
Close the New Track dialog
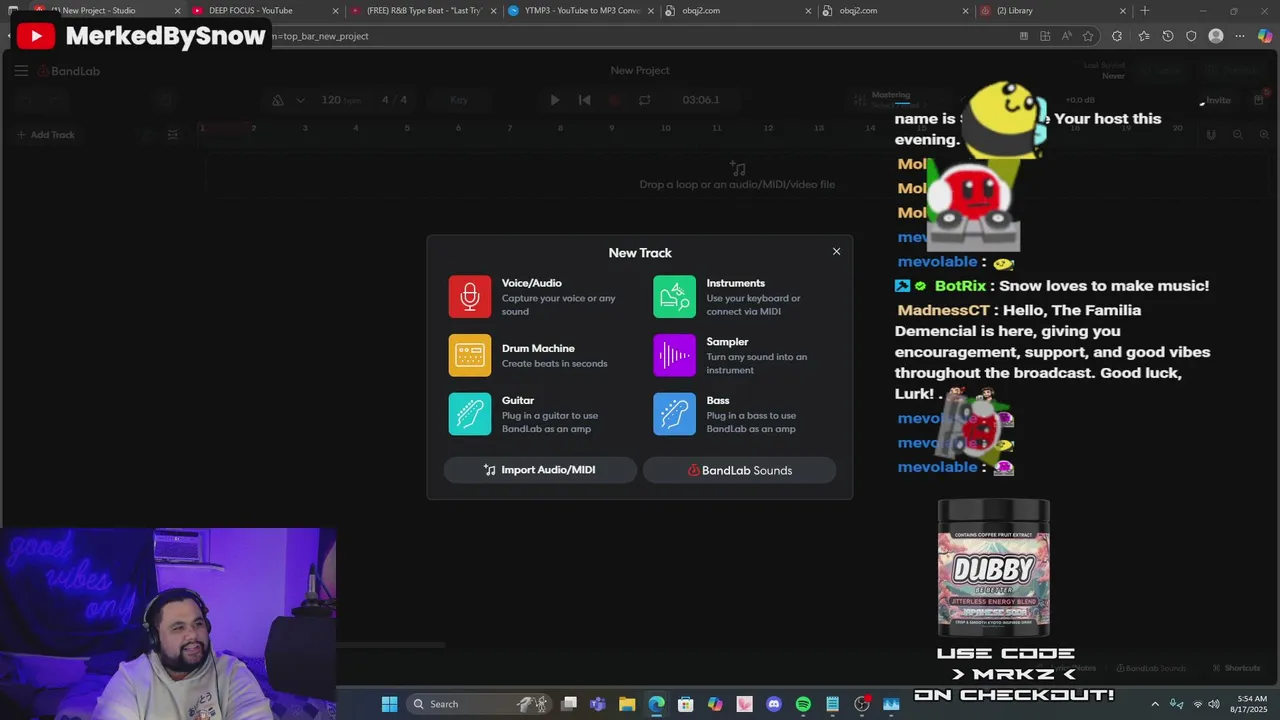[837, 251]
